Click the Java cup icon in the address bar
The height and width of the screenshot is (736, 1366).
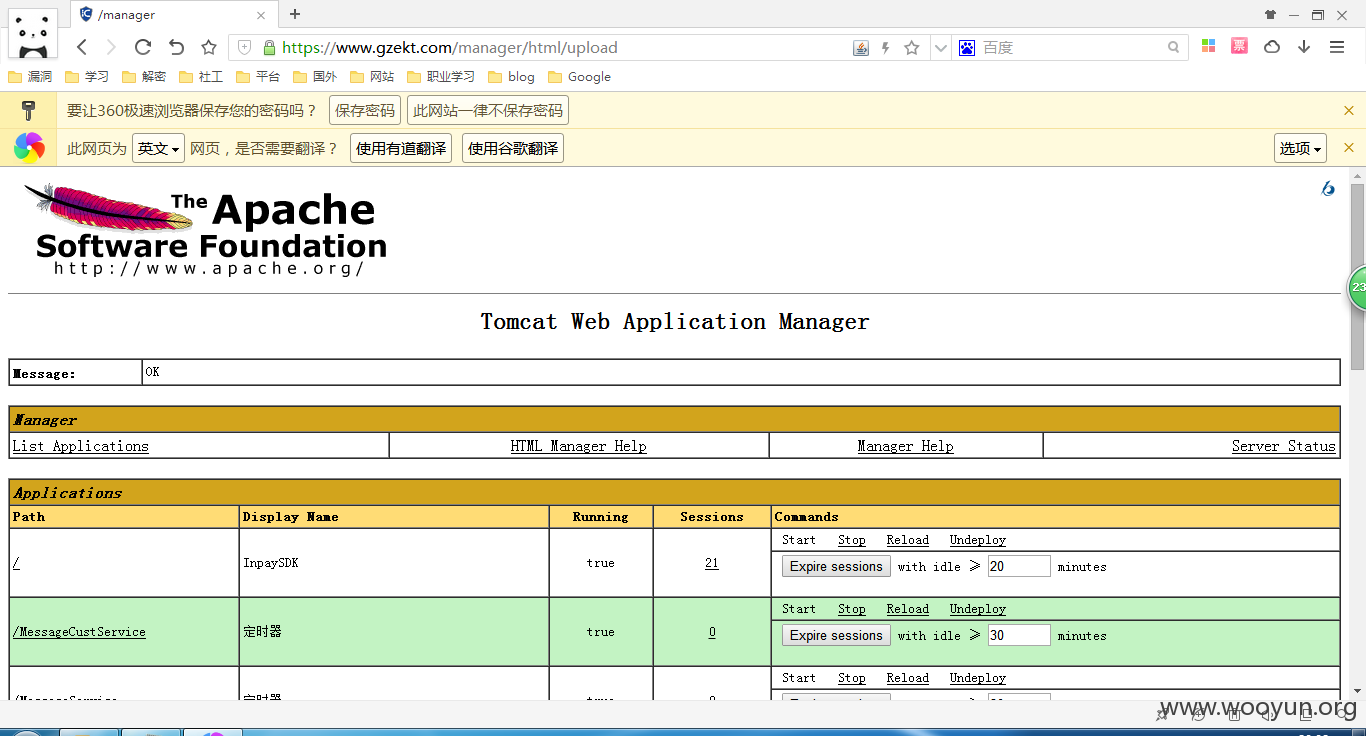861,47
